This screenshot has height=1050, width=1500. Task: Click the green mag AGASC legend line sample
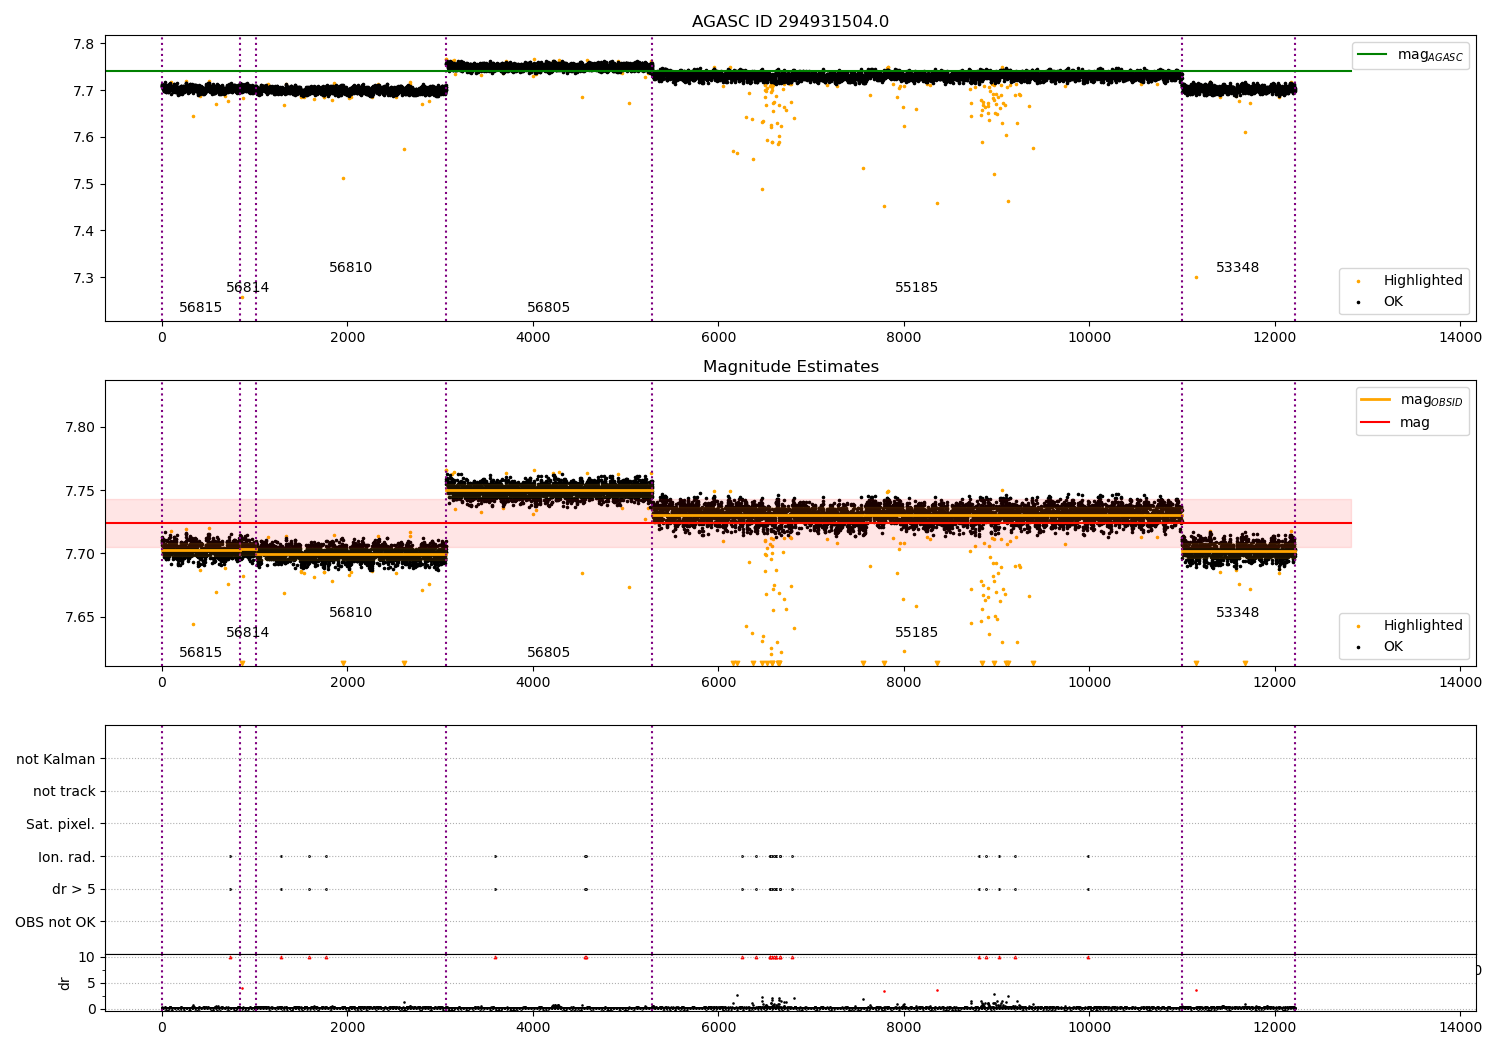(1373, 54)
